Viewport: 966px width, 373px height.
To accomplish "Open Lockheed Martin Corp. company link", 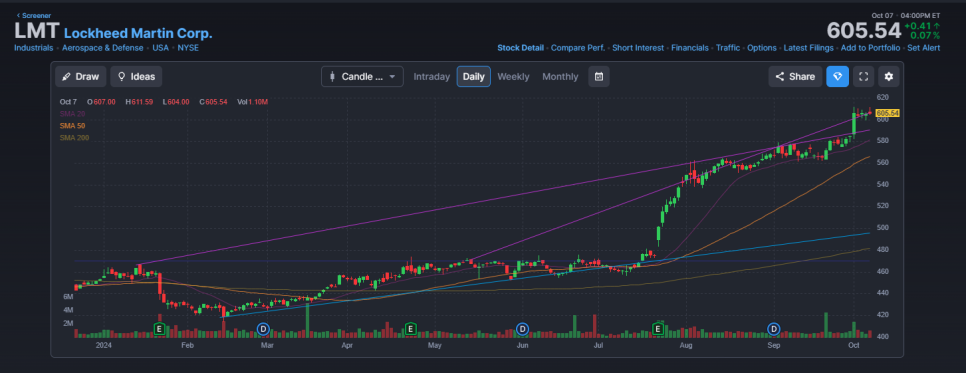I will pyautogui.click(x=138, y=33).
